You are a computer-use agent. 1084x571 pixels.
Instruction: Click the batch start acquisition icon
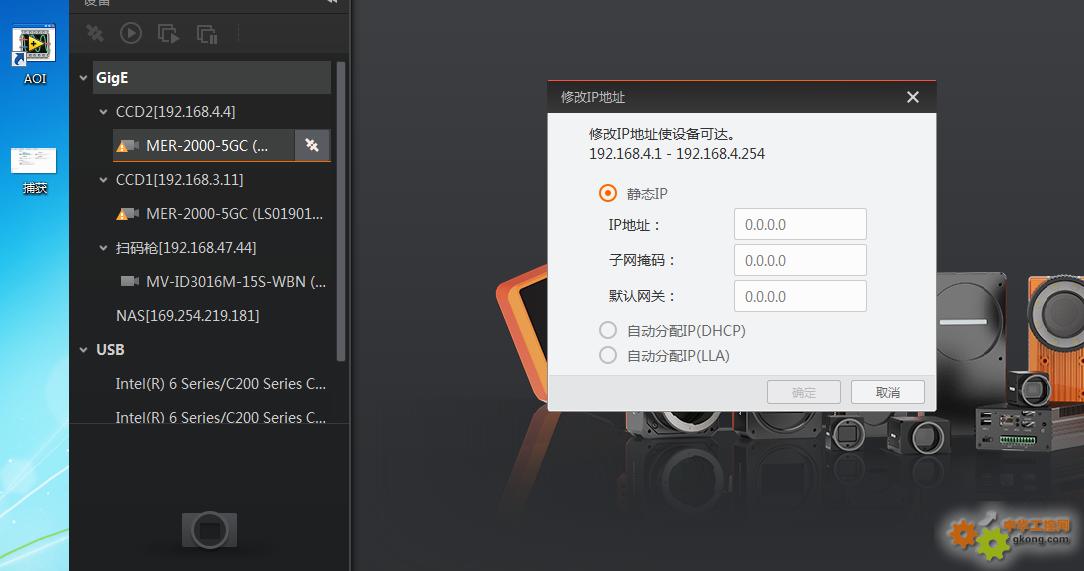pos(168,33)
